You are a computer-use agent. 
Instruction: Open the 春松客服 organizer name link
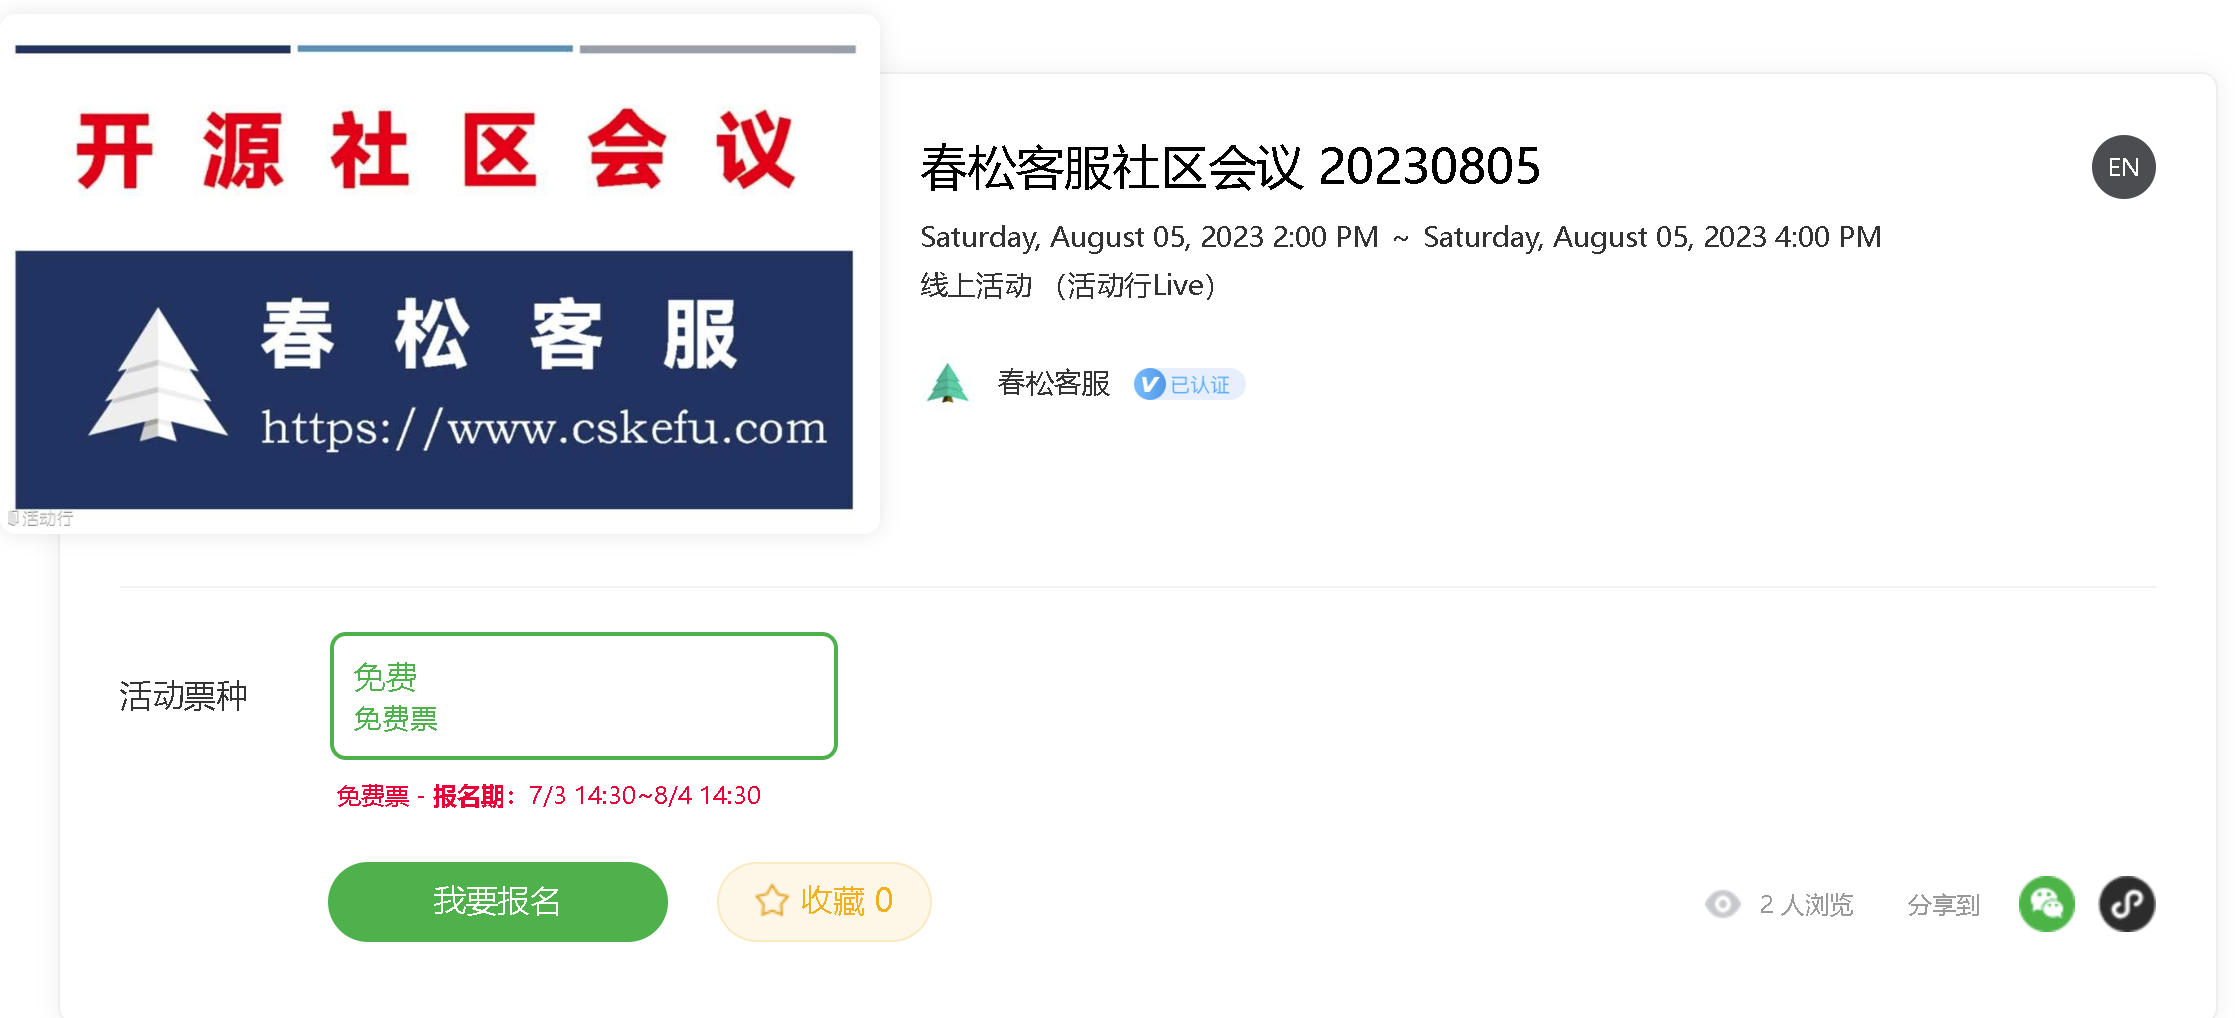click(x=1054, y=383)
